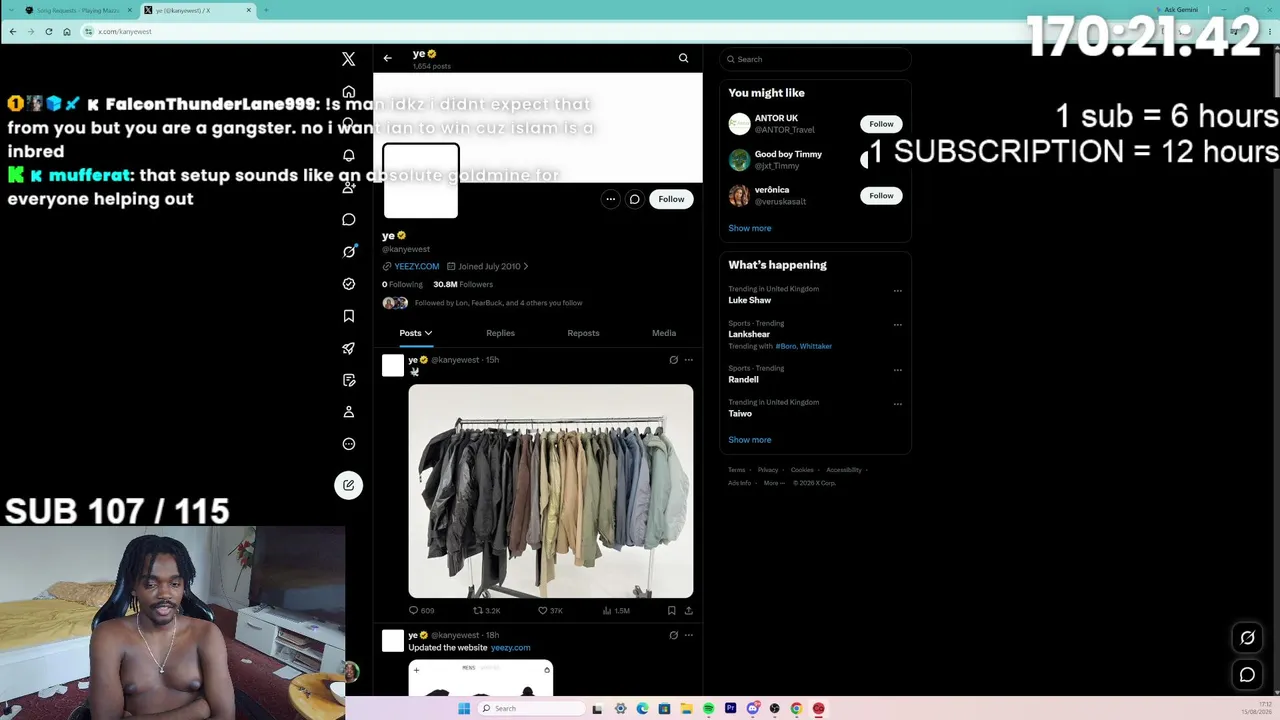Click the X logo in the sidebar
Viewport: 1280px width, 720px height.
click(348, 59)
